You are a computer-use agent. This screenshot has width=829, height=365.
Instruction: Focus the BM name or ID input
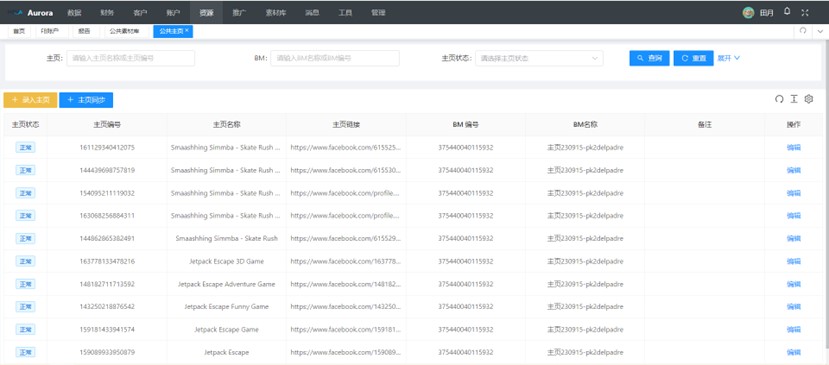pos(335,58)
